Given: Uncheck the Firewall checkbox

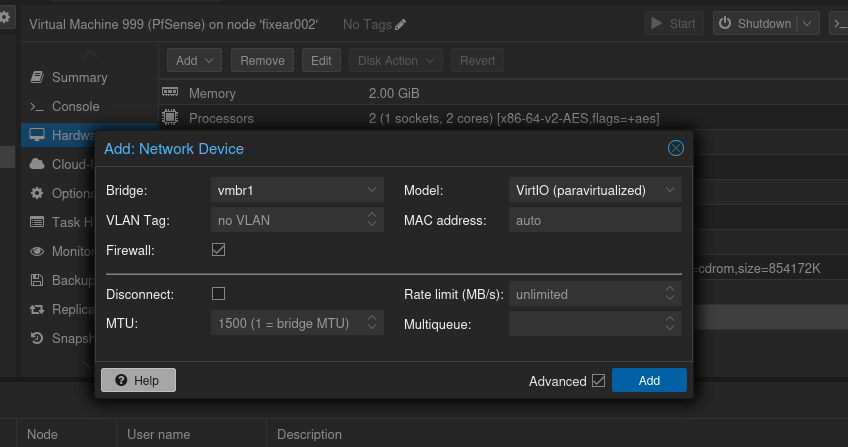Looking at the screenshot, I should [x=219, y=250].
